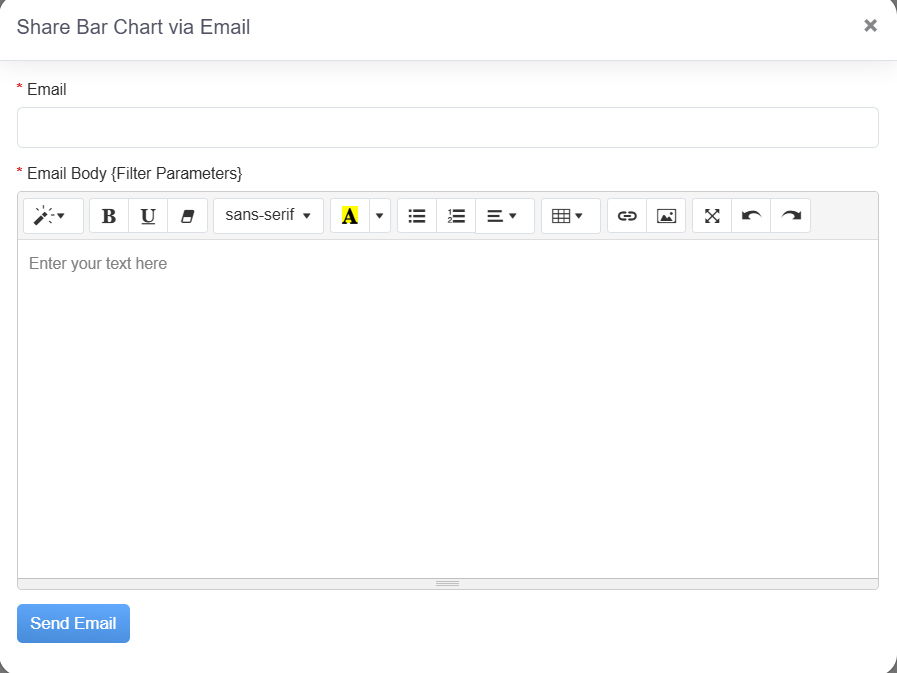Toggle bold formatting
The height and width of the screenshot is (673, 897).
[x=109, y=216]
